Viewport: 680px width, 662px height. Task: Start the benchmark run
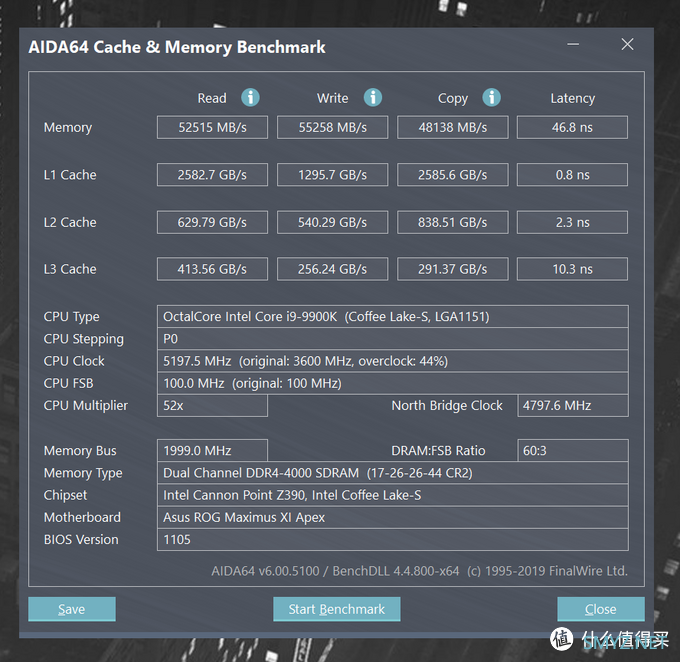pos(337,609)
